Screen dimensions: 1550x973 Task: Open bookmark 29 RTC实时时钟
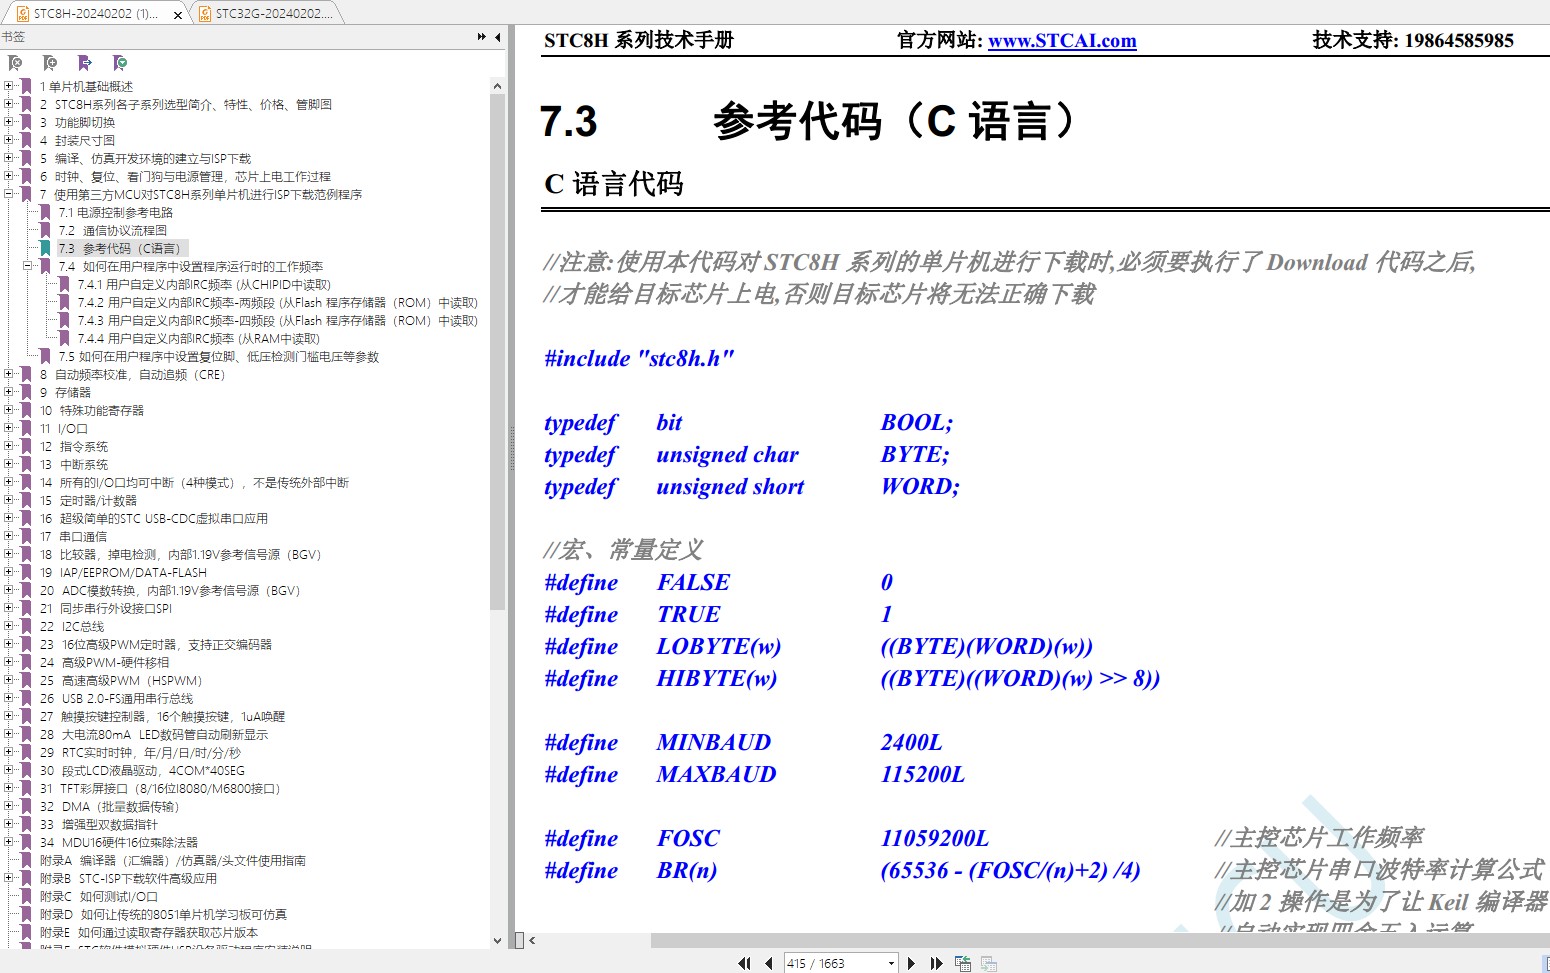140,752
